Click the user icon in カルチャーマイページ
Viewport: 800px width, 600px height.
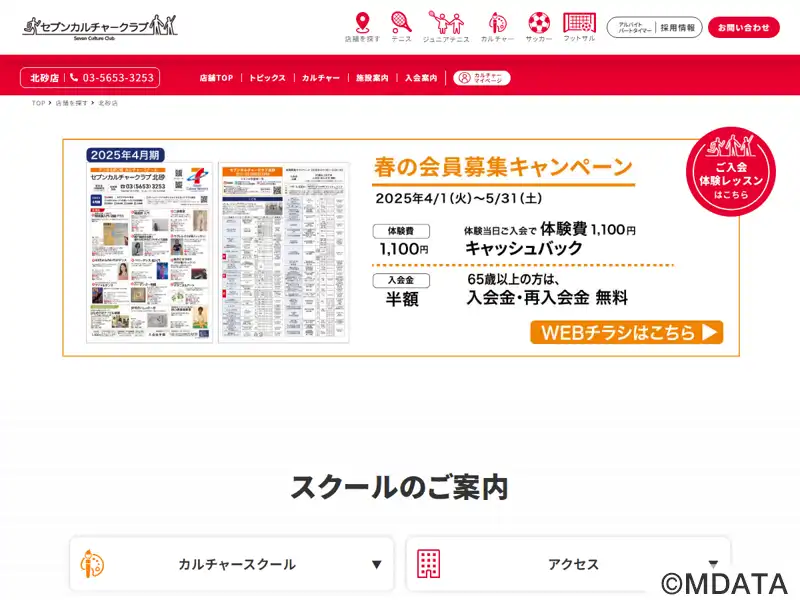[464, 78]
